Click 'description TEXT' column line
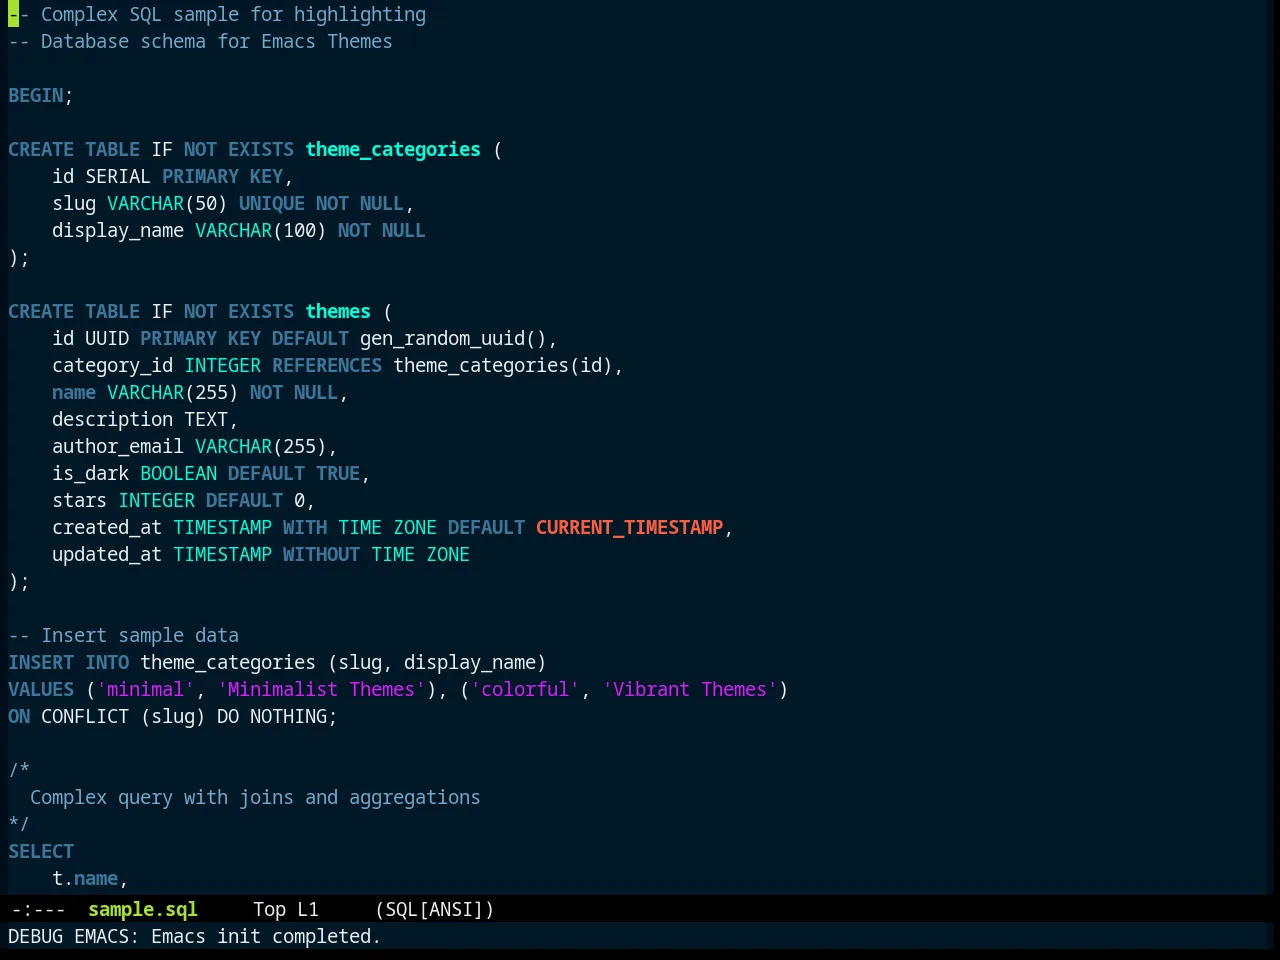 coord(140,419)
